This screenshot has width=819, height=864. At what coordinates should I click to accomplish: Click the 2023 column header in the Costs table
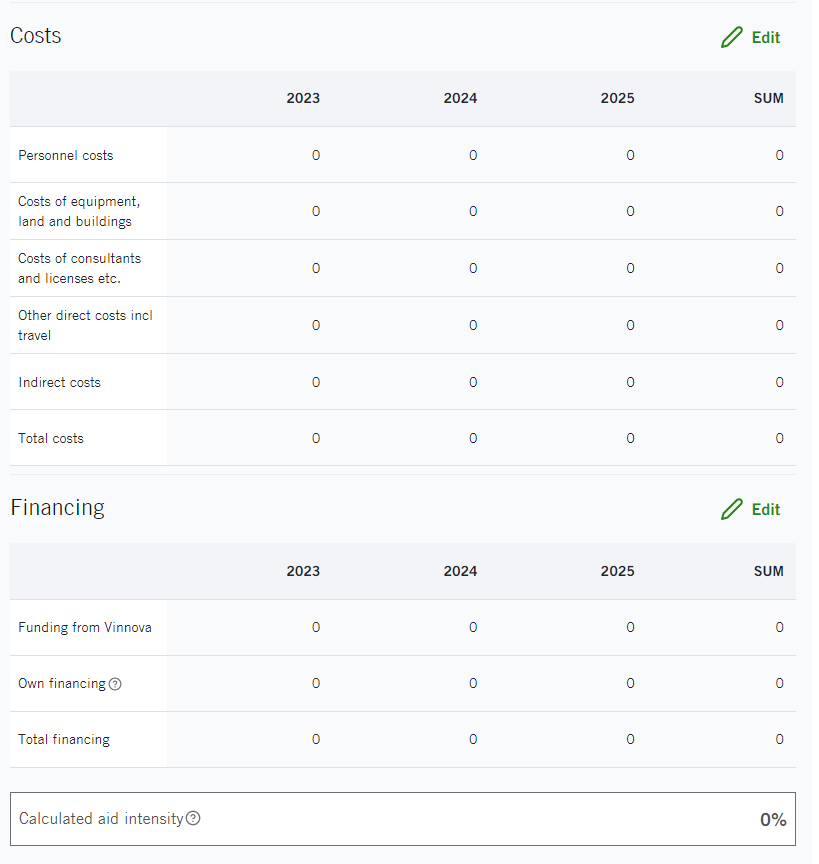coord(303,98)
